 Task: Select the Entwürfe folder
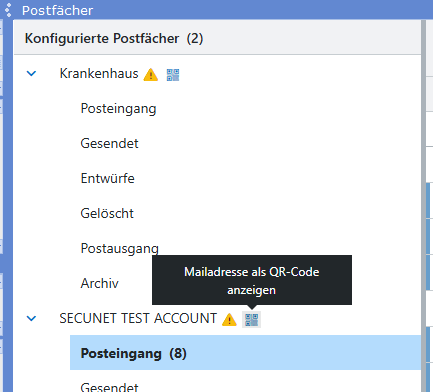(108, 178)
